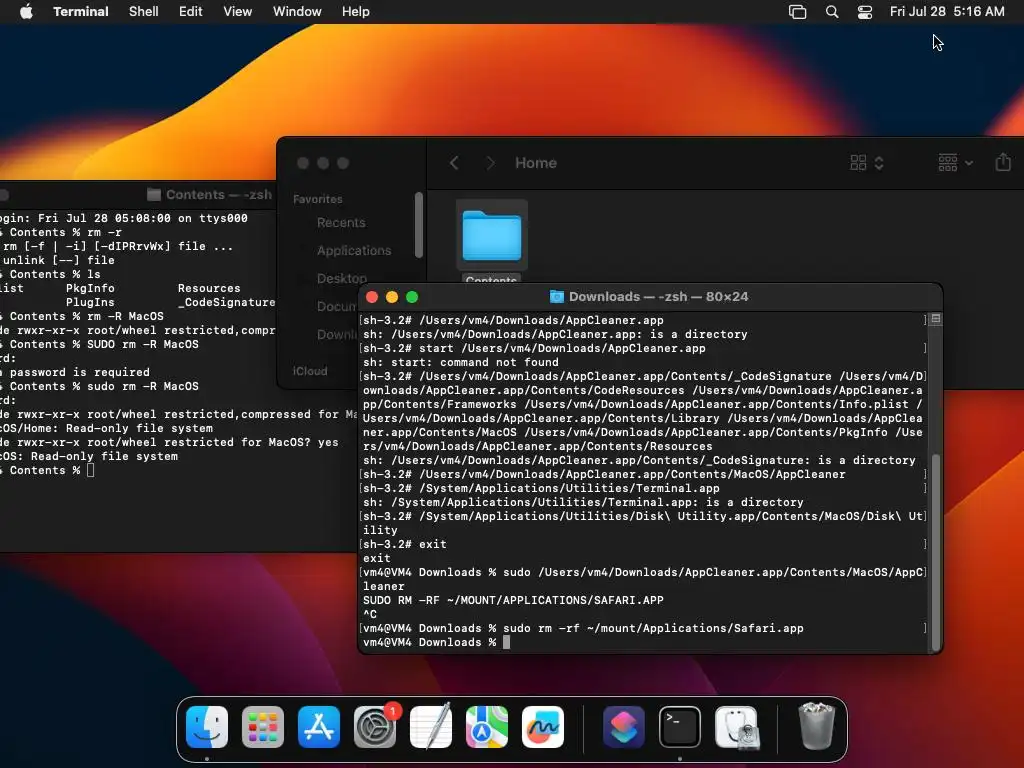Show the date and time notification panel

[x=947, y=12]
